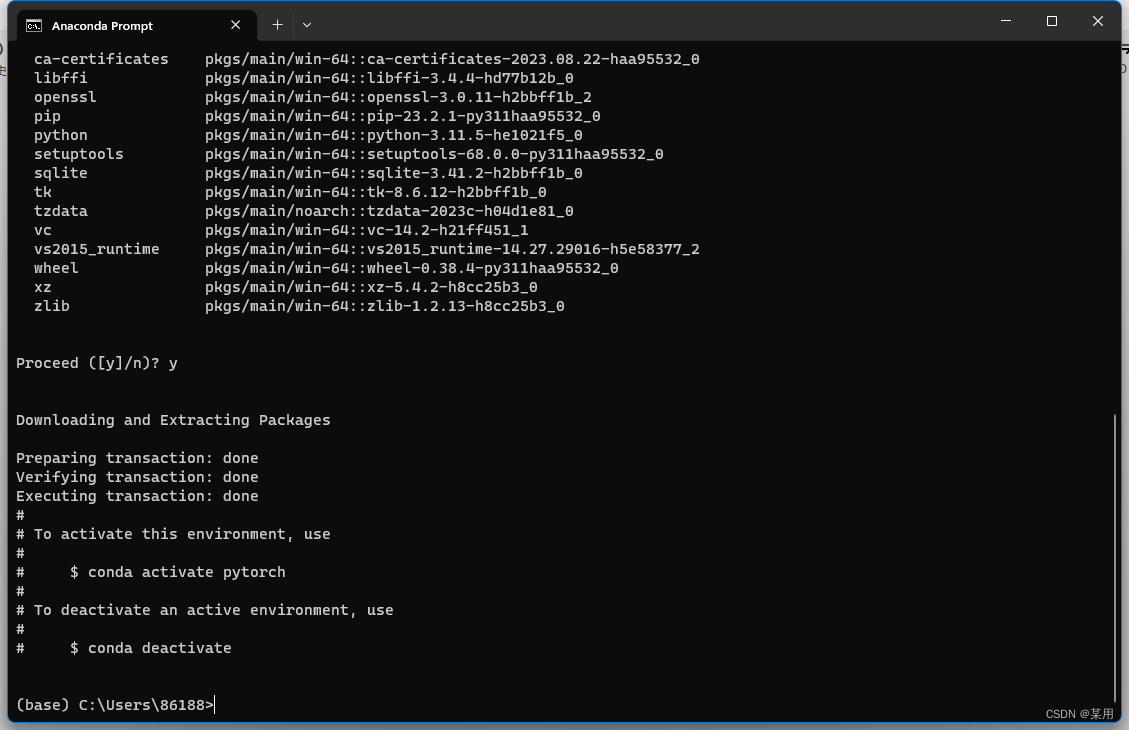Image resolution: width=1129 pixels, height=730 pixels.
Task: Click the 'setuptools' package name
Action: pyautogui.click(x=78, y=154)
